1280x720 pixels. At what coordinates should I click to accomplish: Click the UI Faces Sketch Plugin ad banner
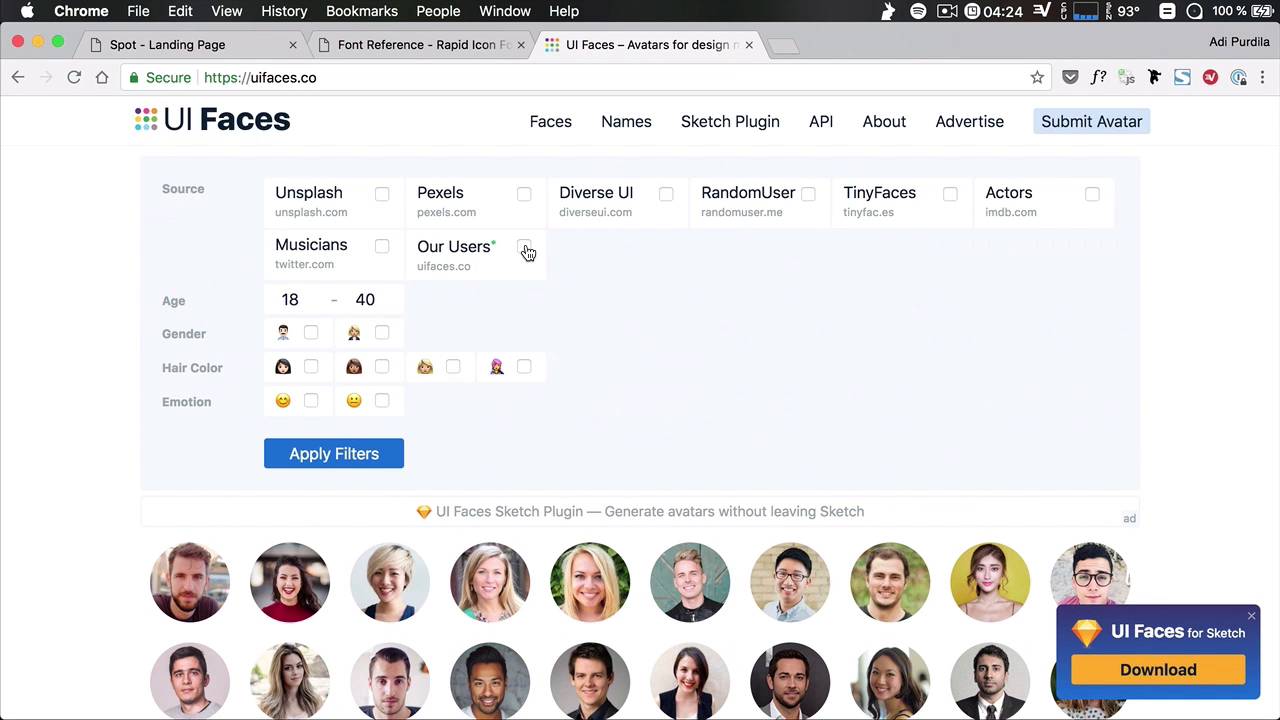click(x=640, y=511)
